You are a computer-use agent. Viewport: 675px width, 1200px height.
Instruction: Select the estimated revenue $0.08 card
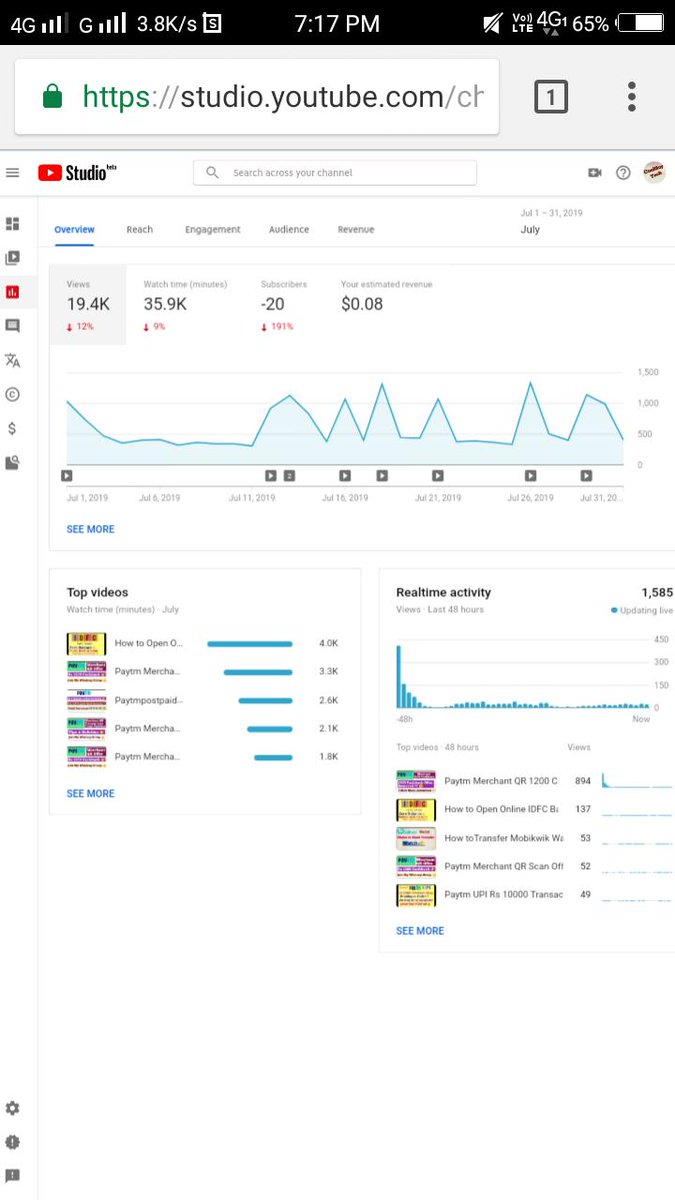click(x=387, y=305)
